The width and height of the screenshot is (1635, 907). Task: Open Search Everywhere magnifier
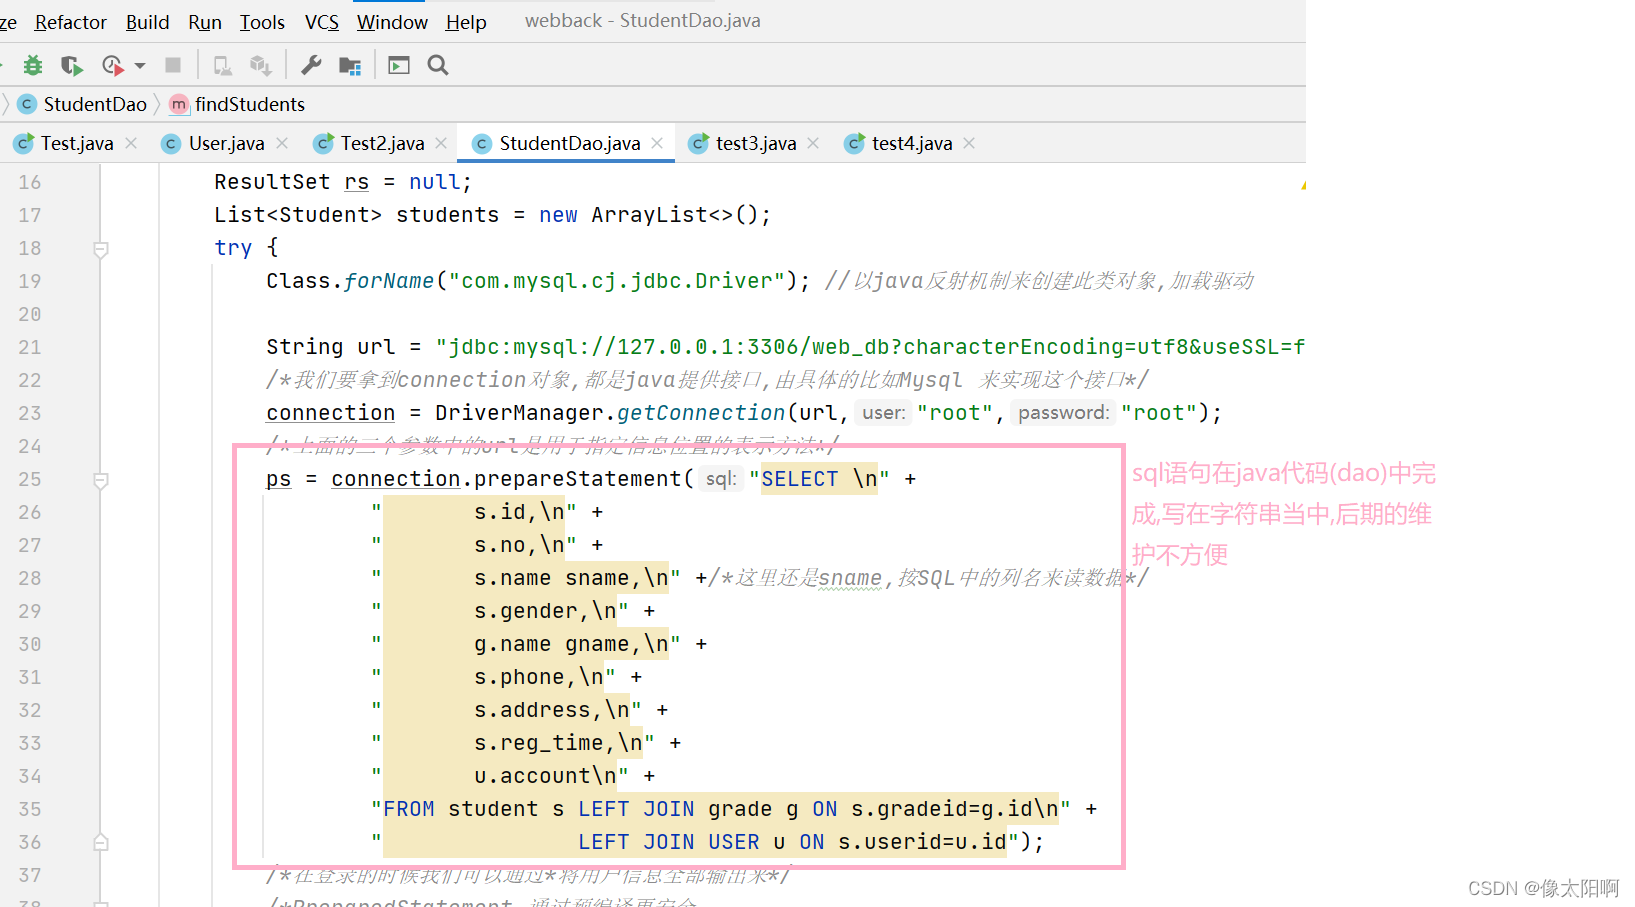[438, 65]
